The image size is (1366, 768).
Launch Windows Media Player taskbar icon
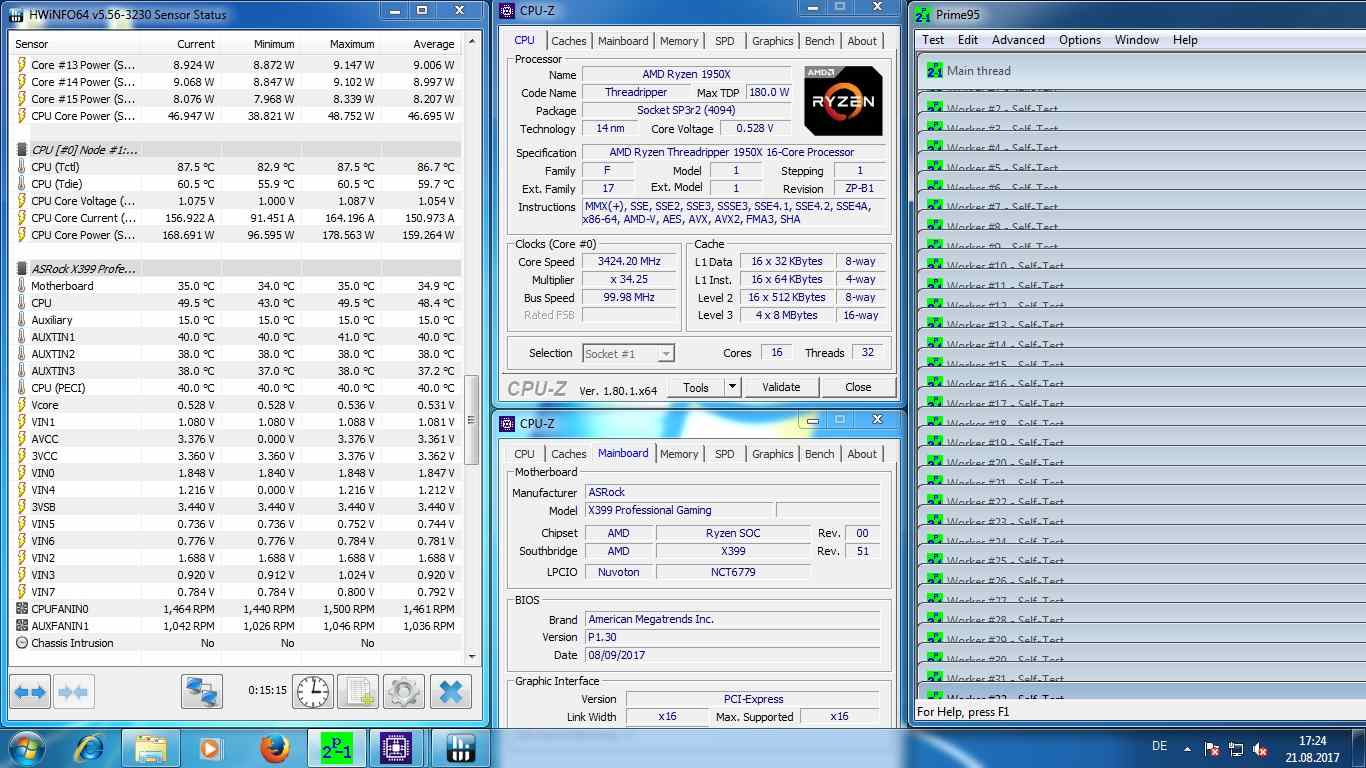coord(210,748)
